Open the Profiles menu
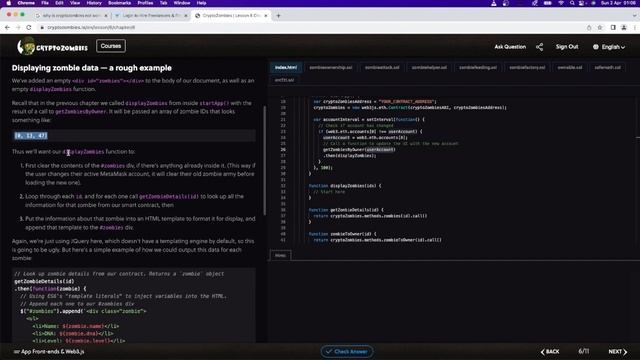 (145, 3)
